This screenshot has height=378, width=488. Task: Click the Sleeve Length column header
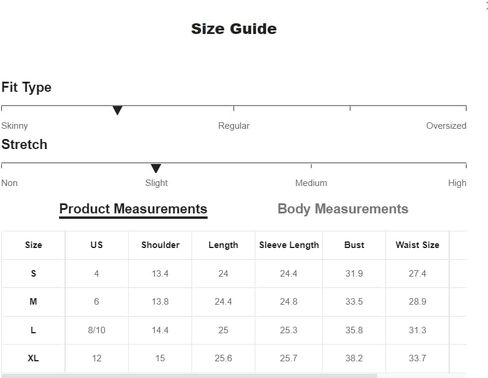point(289,245)
